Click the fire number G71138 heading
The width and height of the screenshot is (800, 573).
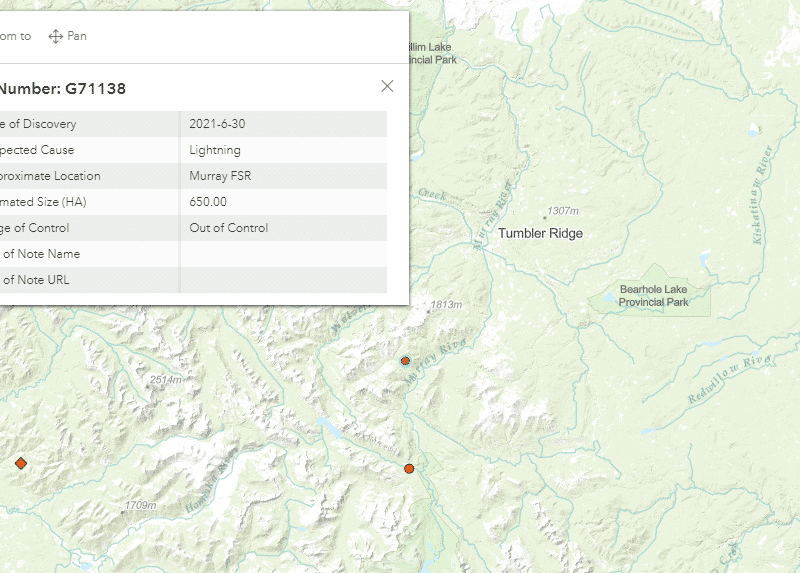(x=62, y=89)
